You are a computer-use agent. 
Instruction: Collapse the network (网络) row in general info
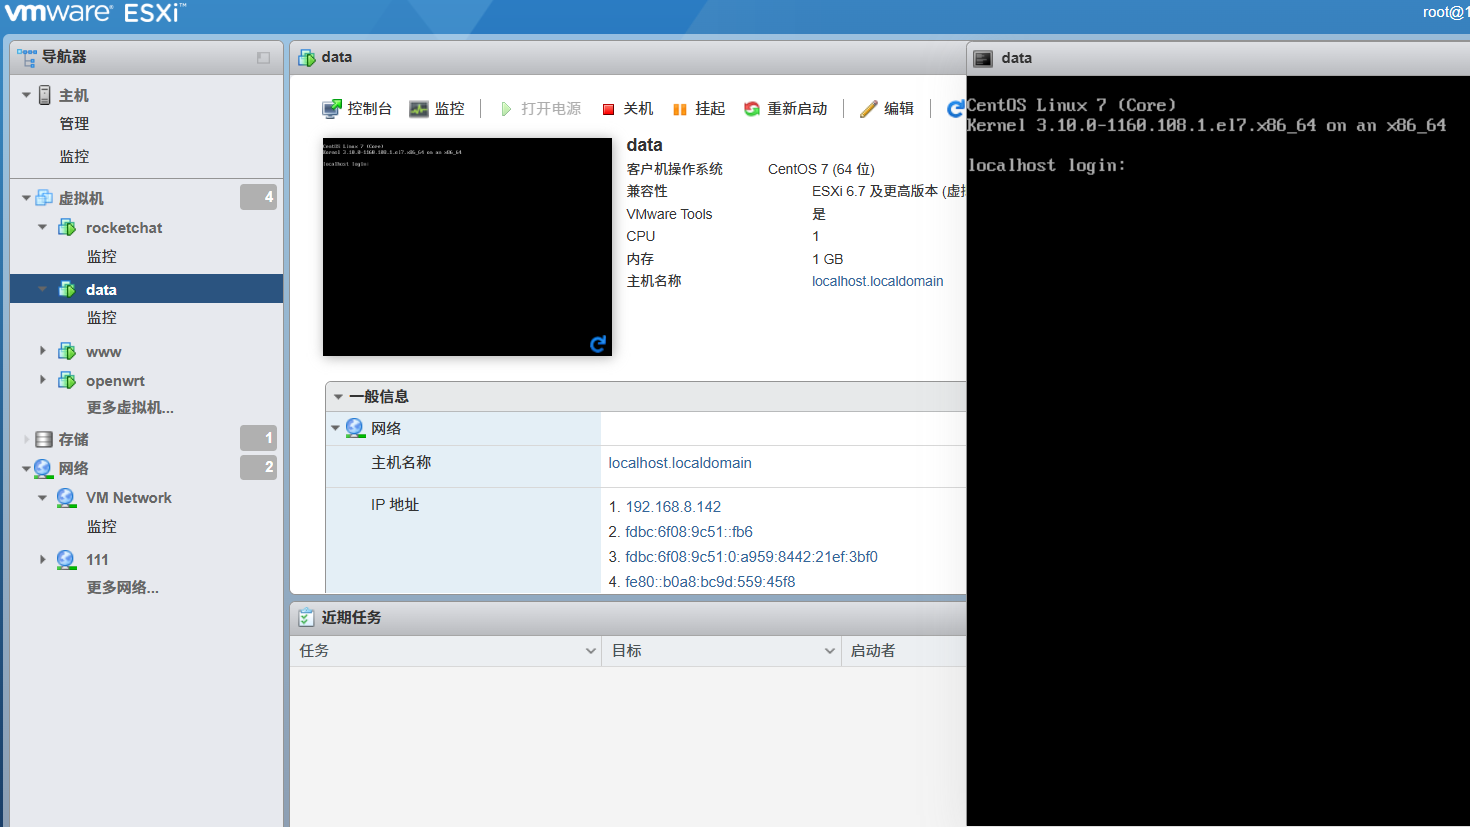335,428
